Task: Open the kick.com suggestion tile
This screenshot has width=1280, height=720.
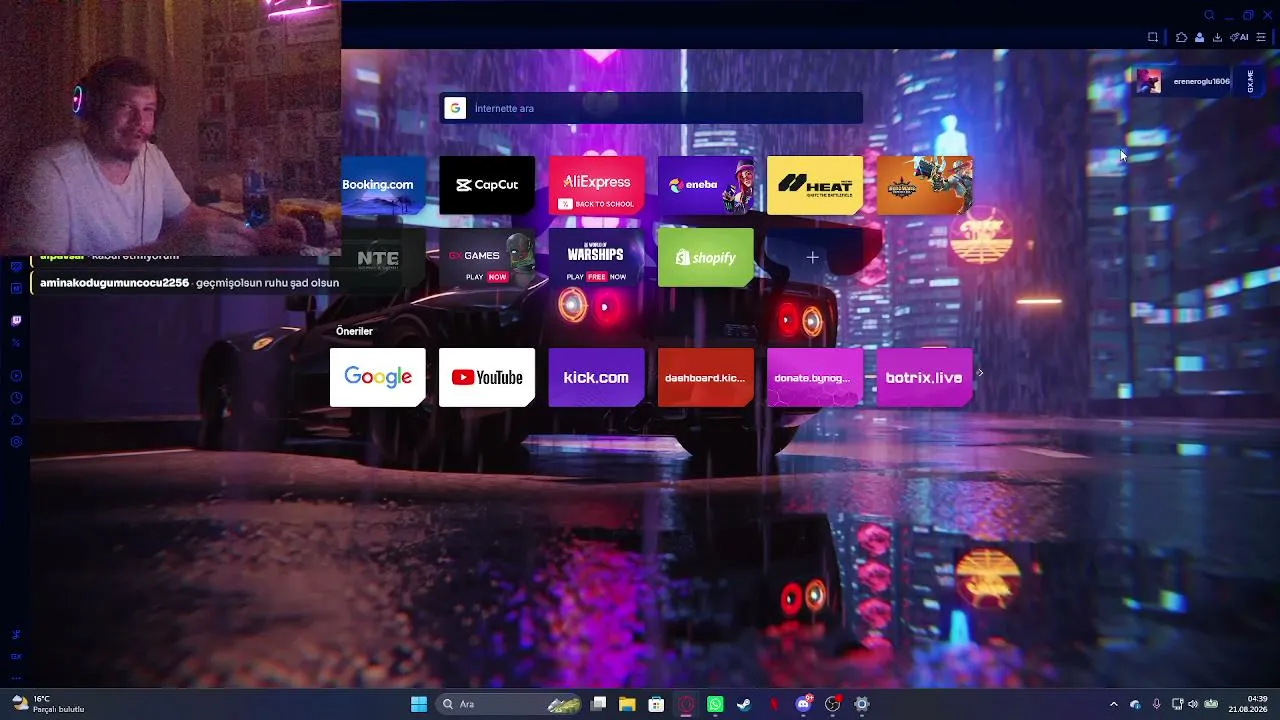Action: pos(597,377)
